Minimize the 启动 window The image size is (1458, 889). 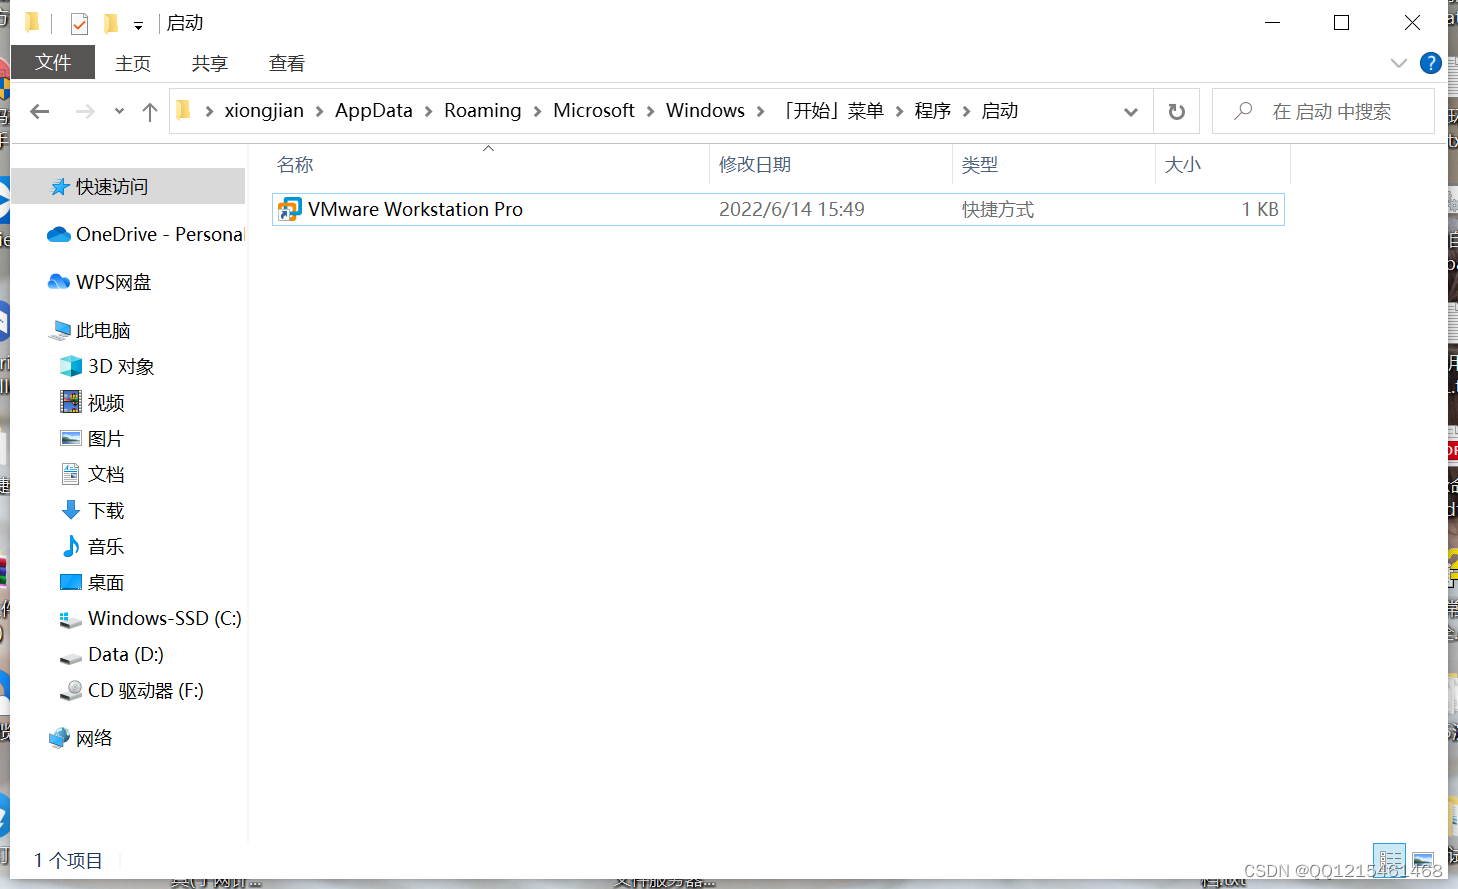click(1273, 22)
